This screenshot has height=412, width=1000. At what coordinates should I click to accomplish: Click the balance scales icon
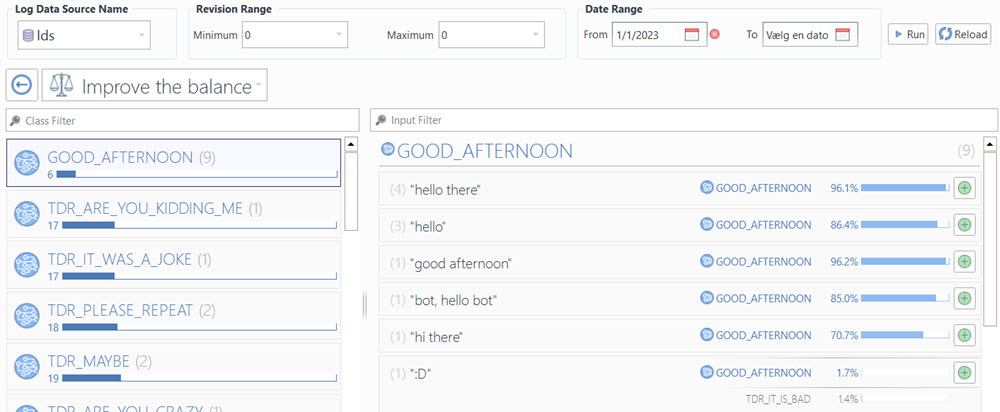pyautogui.click(x=62, y=86)
